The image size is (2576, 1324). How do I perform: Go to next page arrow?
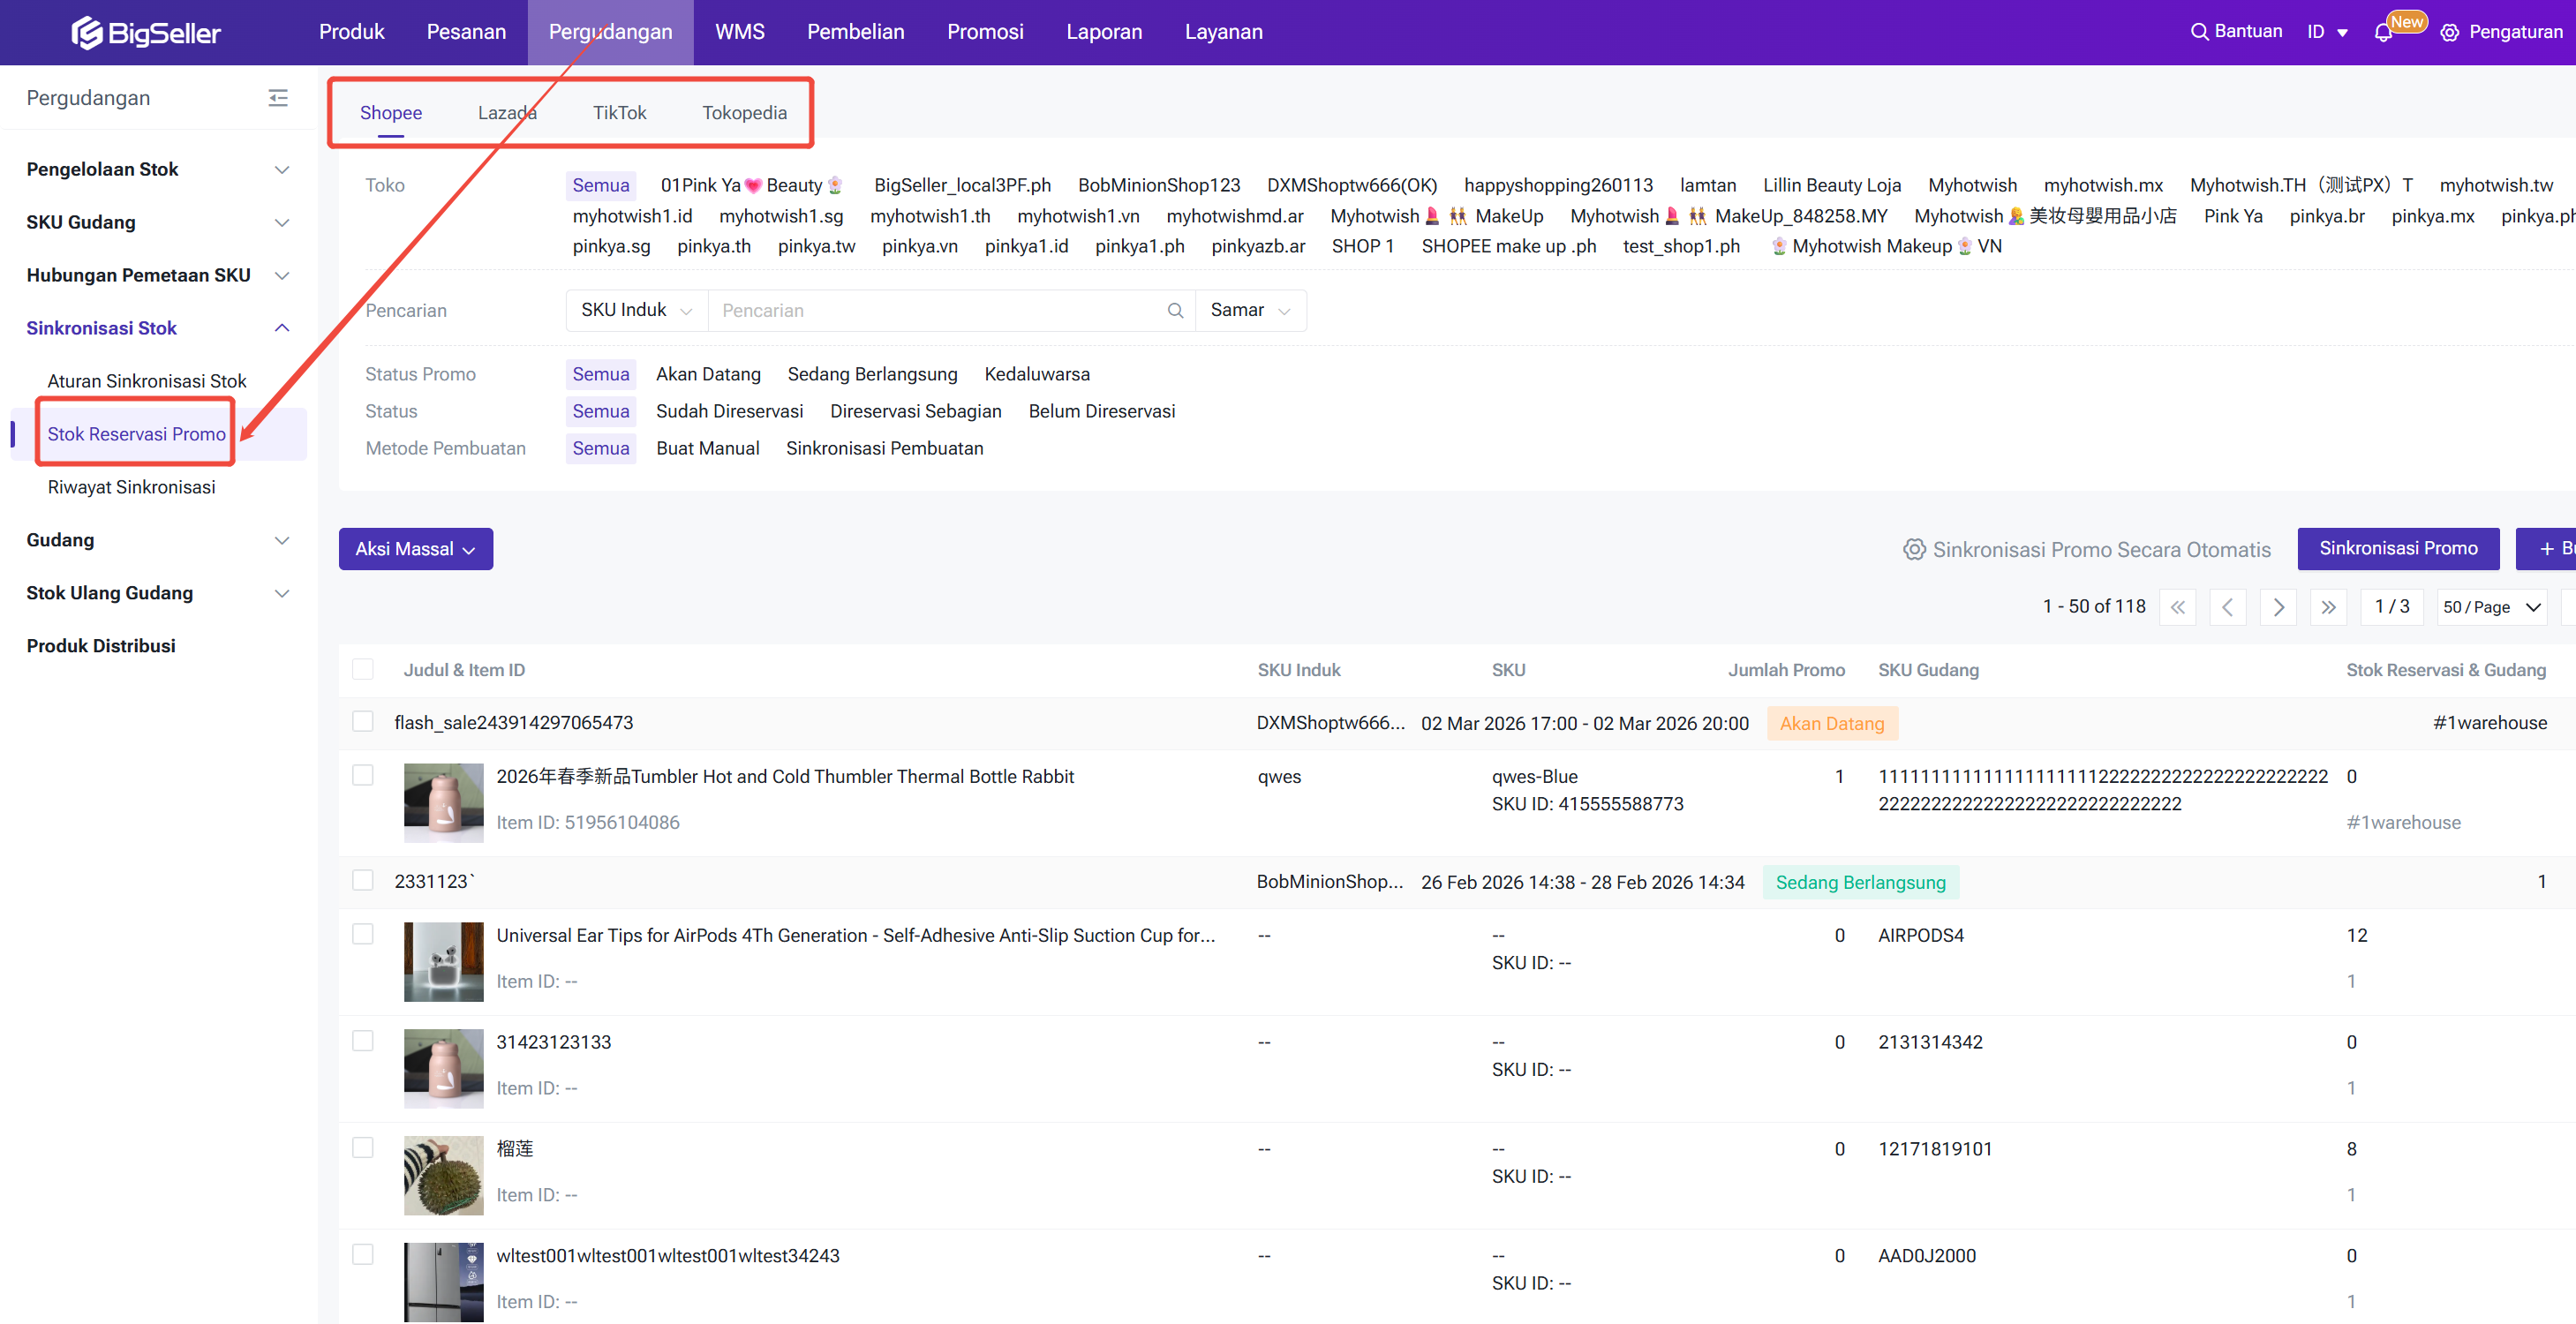(x=2278, y=607)
